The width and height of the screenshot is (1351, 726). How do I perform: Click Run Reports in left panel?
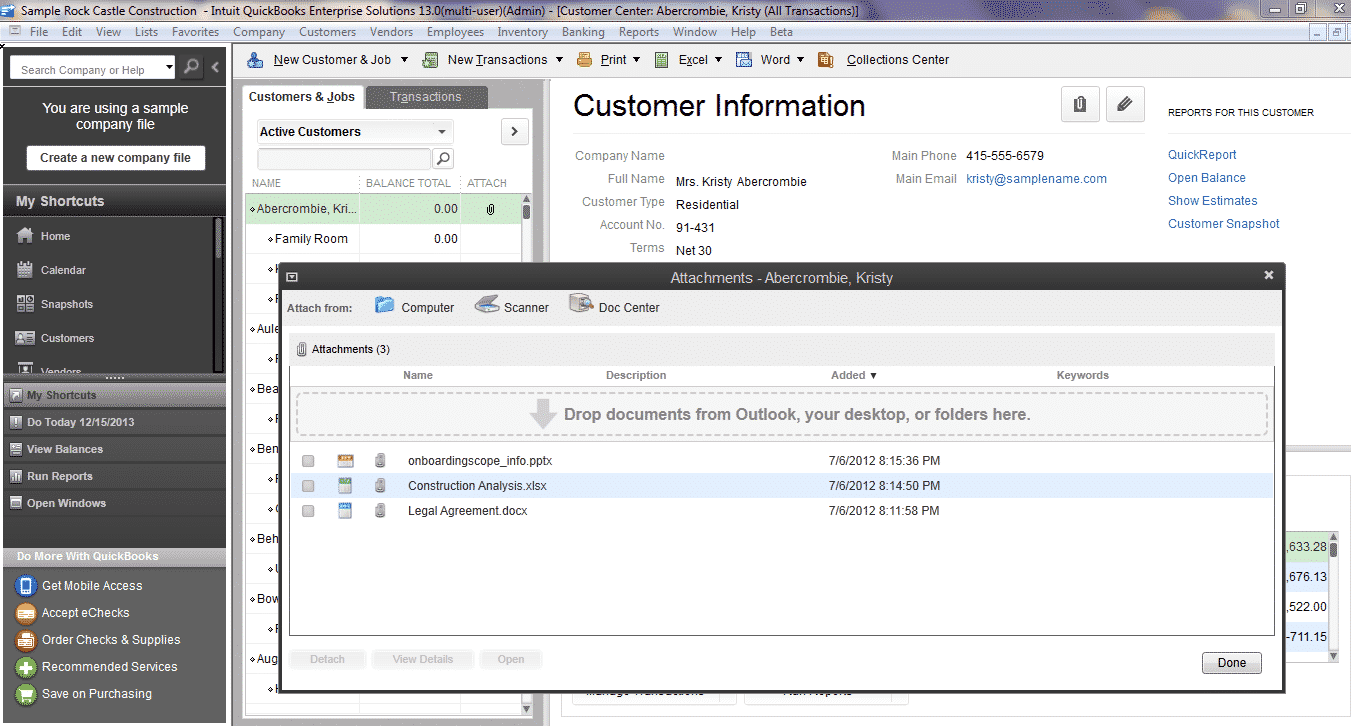tap(60, 477)
